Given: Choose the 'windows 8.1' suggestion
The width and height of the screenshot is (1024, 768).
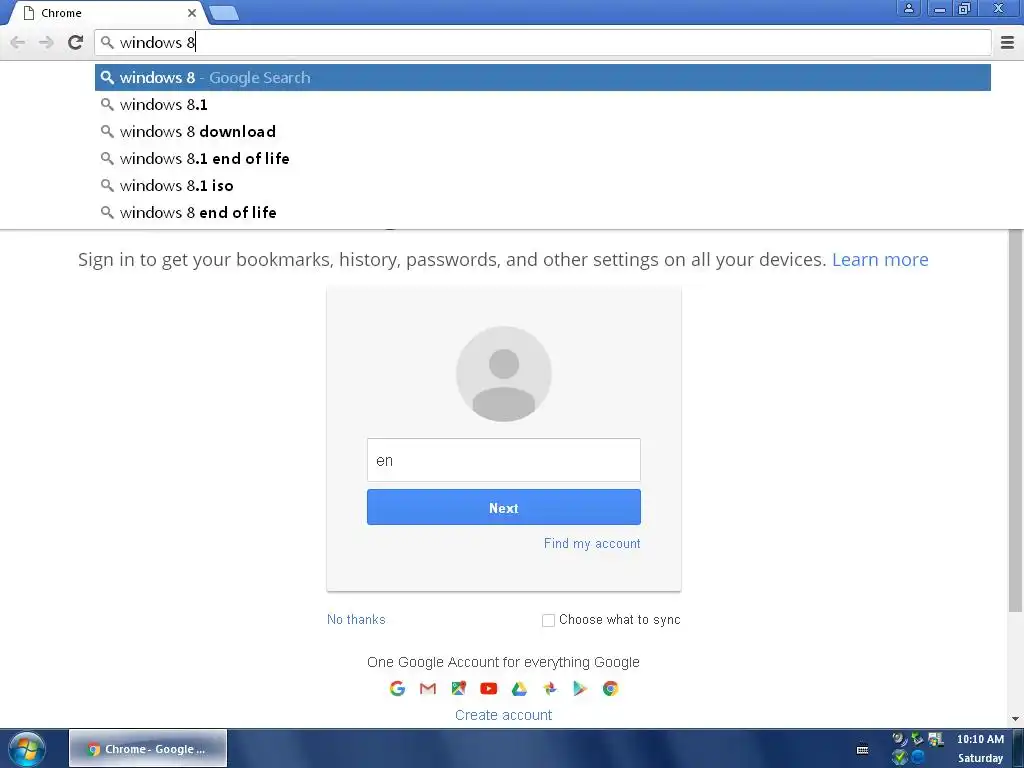Looking at the screenshot, I should pyautogui.click(x=543, y=104).
